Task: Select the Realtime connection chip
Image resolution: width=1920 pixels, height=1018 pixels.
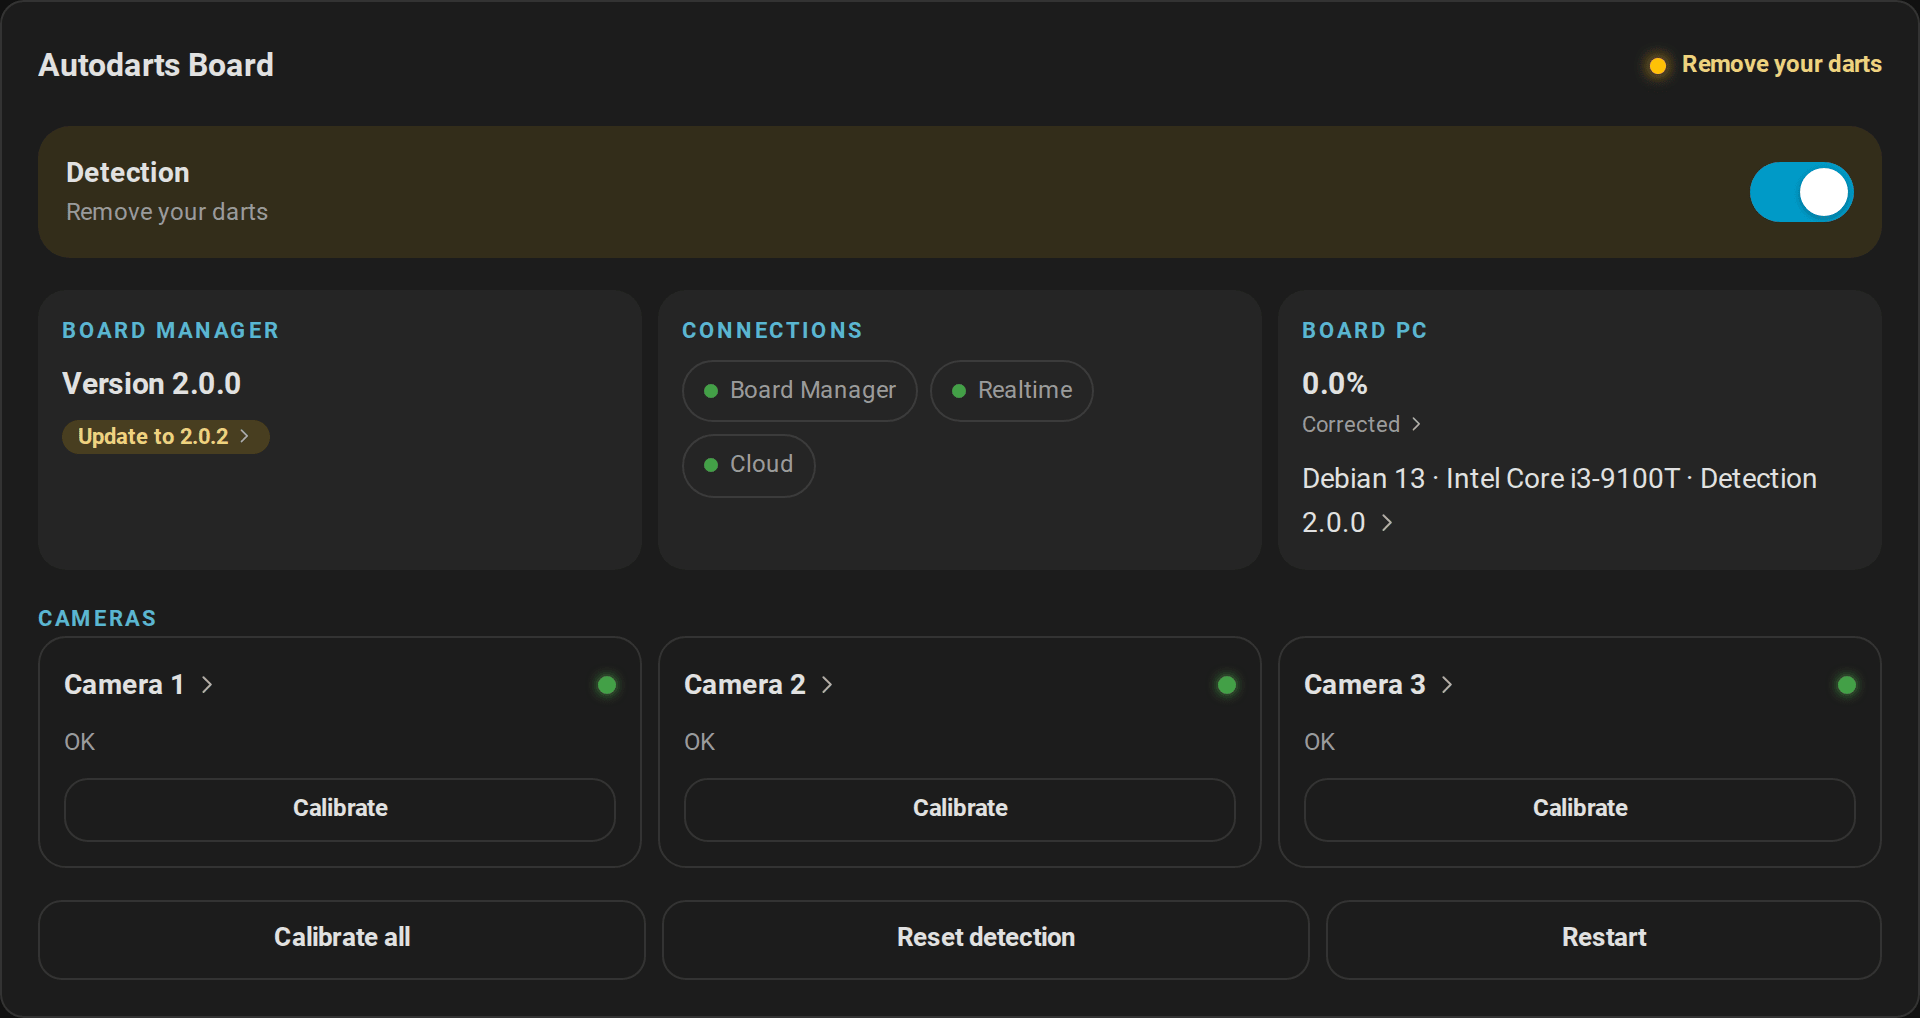Action: pyautogui.click(x=1012, y=391)
